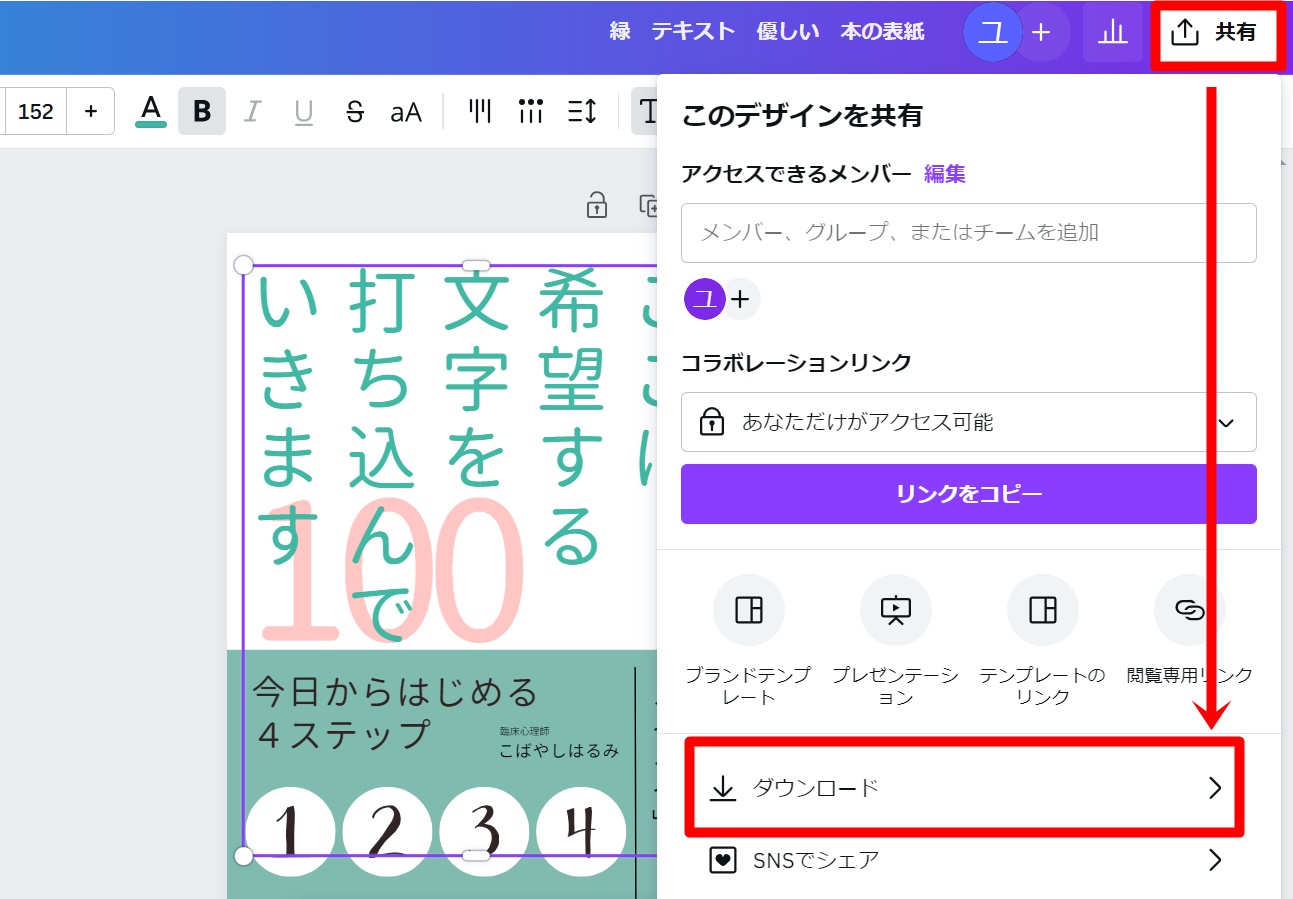Screen dimensions: 1293x899
Task: Click the こばやしはるみ author name
Action: (x=560, y=750)
